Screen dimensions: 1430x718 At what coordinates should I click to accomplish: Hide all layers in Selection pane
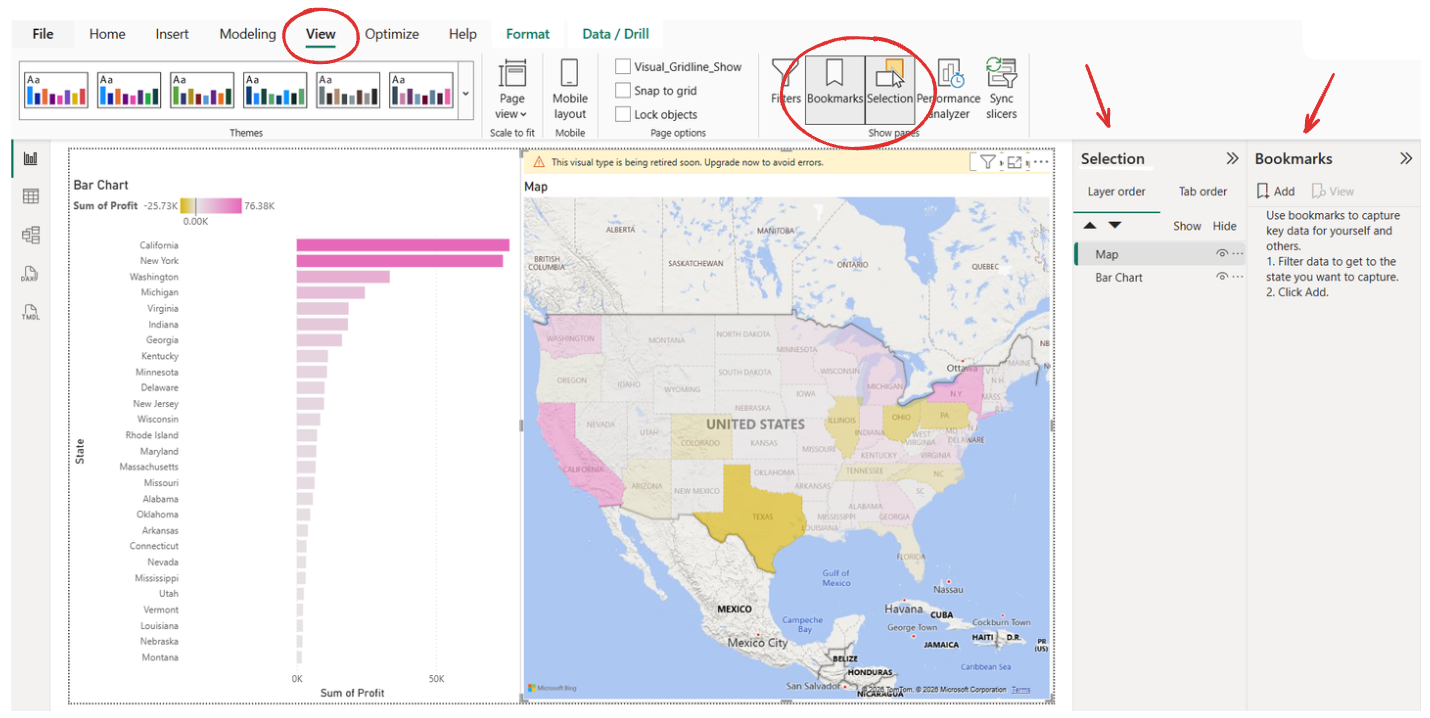pyautogui.click(x=1225, y=226)
